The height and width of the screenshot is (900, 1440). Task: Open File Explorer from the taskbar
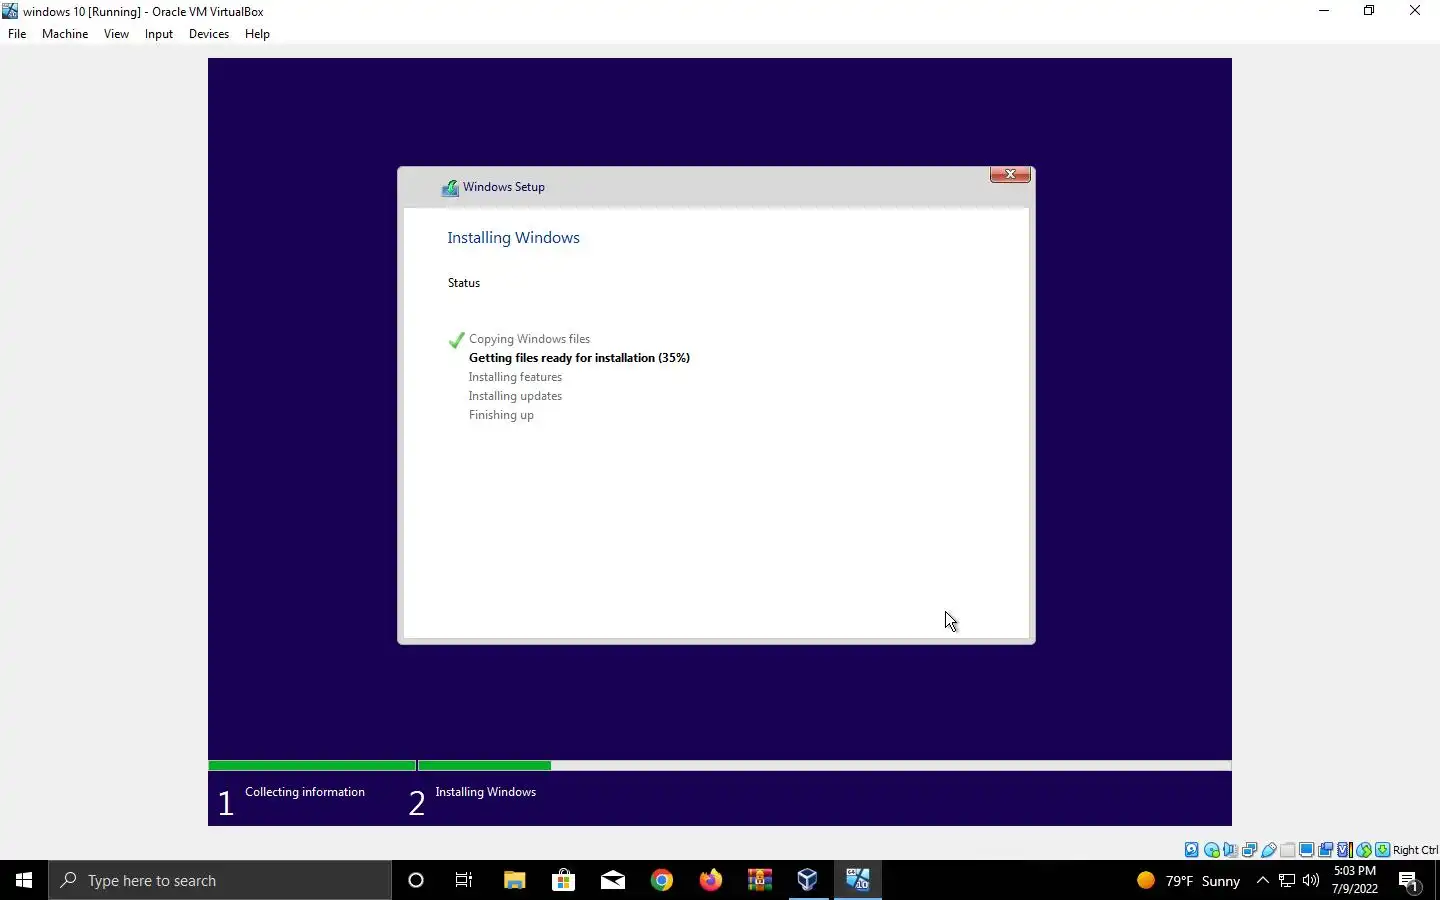[x=514, y=880]
